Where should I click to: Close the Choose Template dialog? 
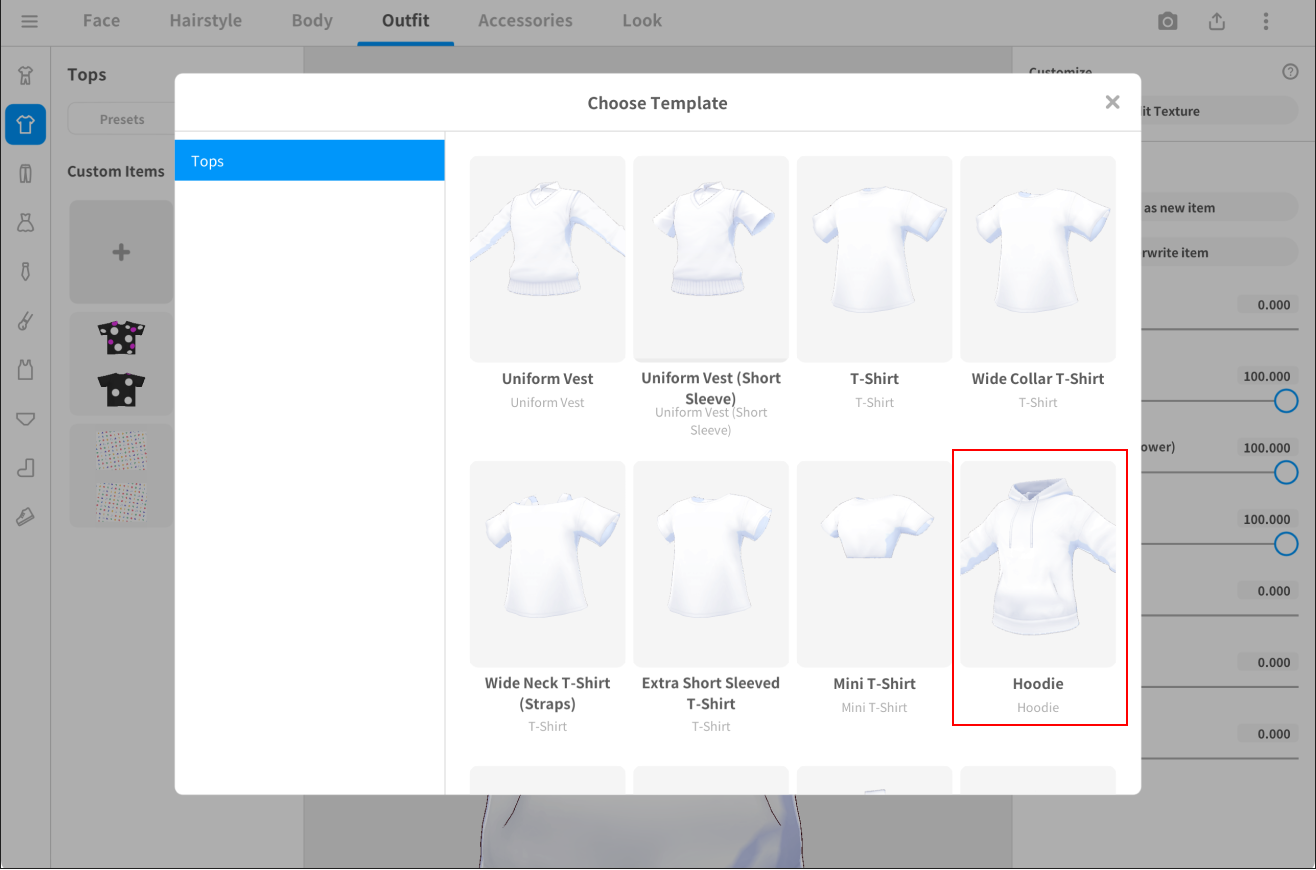pos(1112,102)
